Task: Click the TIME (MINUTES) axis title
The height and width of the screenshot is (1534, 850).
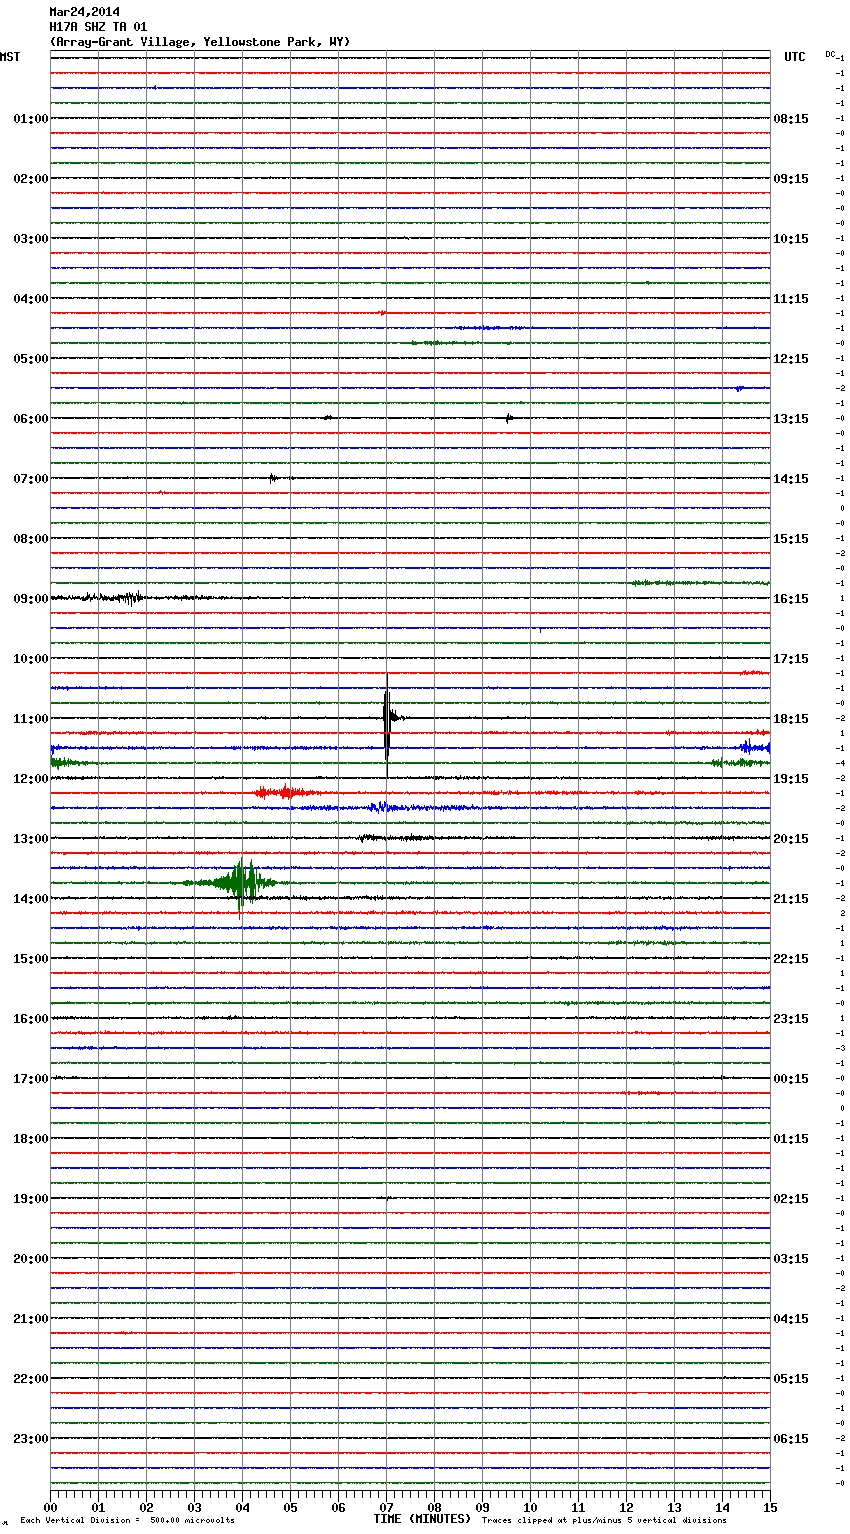Action: pyautogui.click(x=422, y=1519)
